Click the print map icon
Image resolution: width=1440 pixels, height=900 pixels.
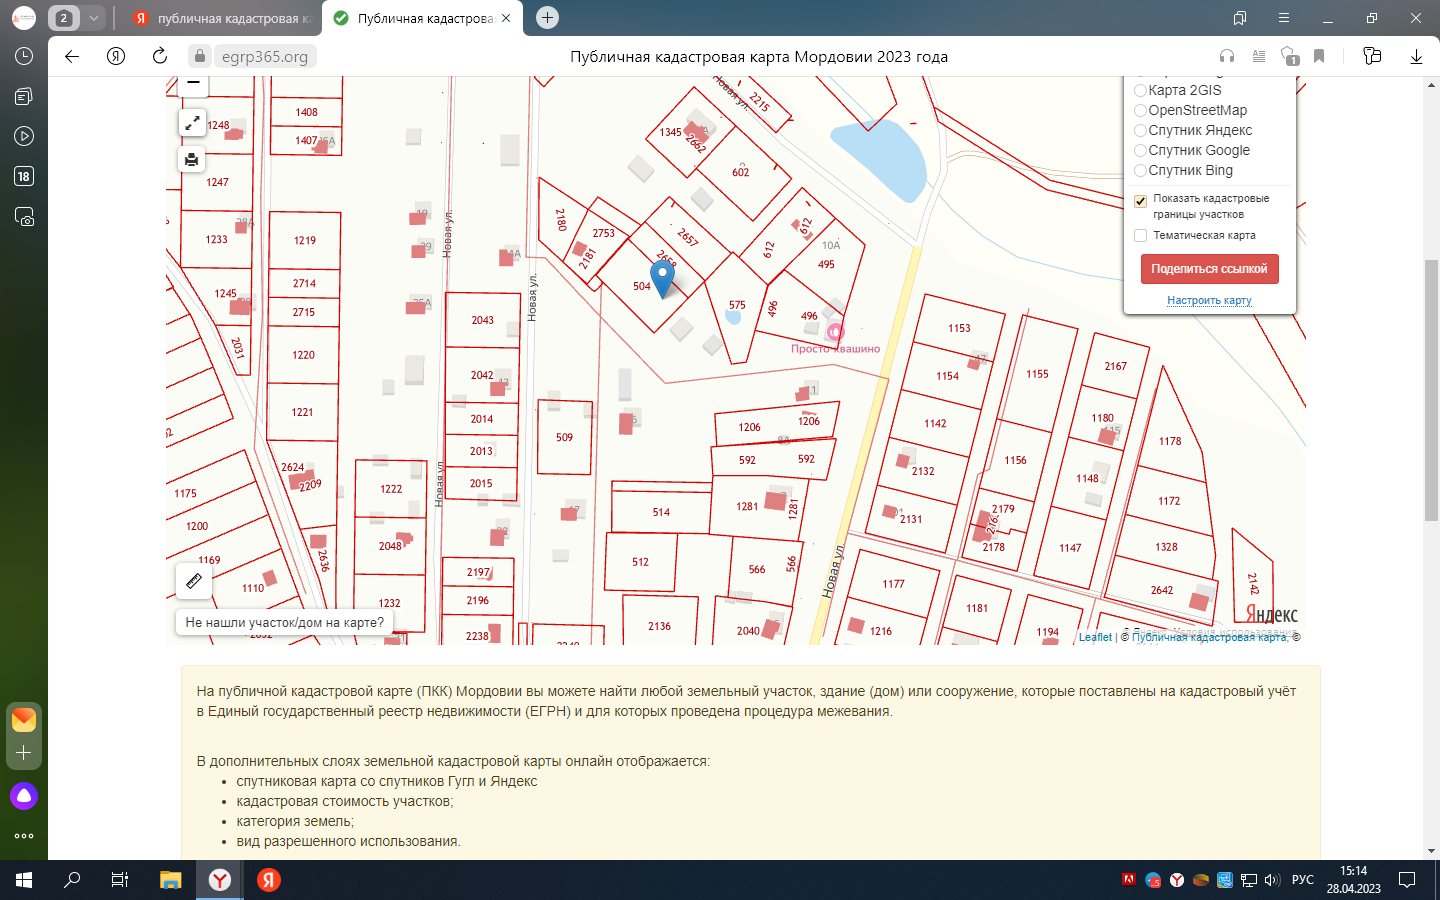click(x=192, y=159)
